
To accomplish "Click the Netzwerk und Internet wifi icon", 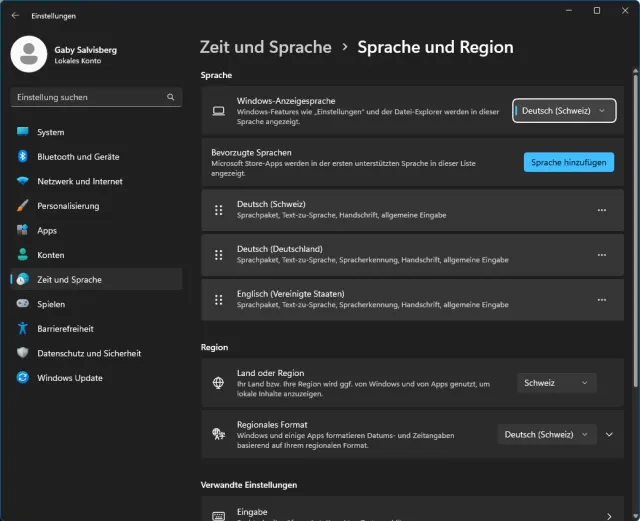I will [x=23, y=181].
